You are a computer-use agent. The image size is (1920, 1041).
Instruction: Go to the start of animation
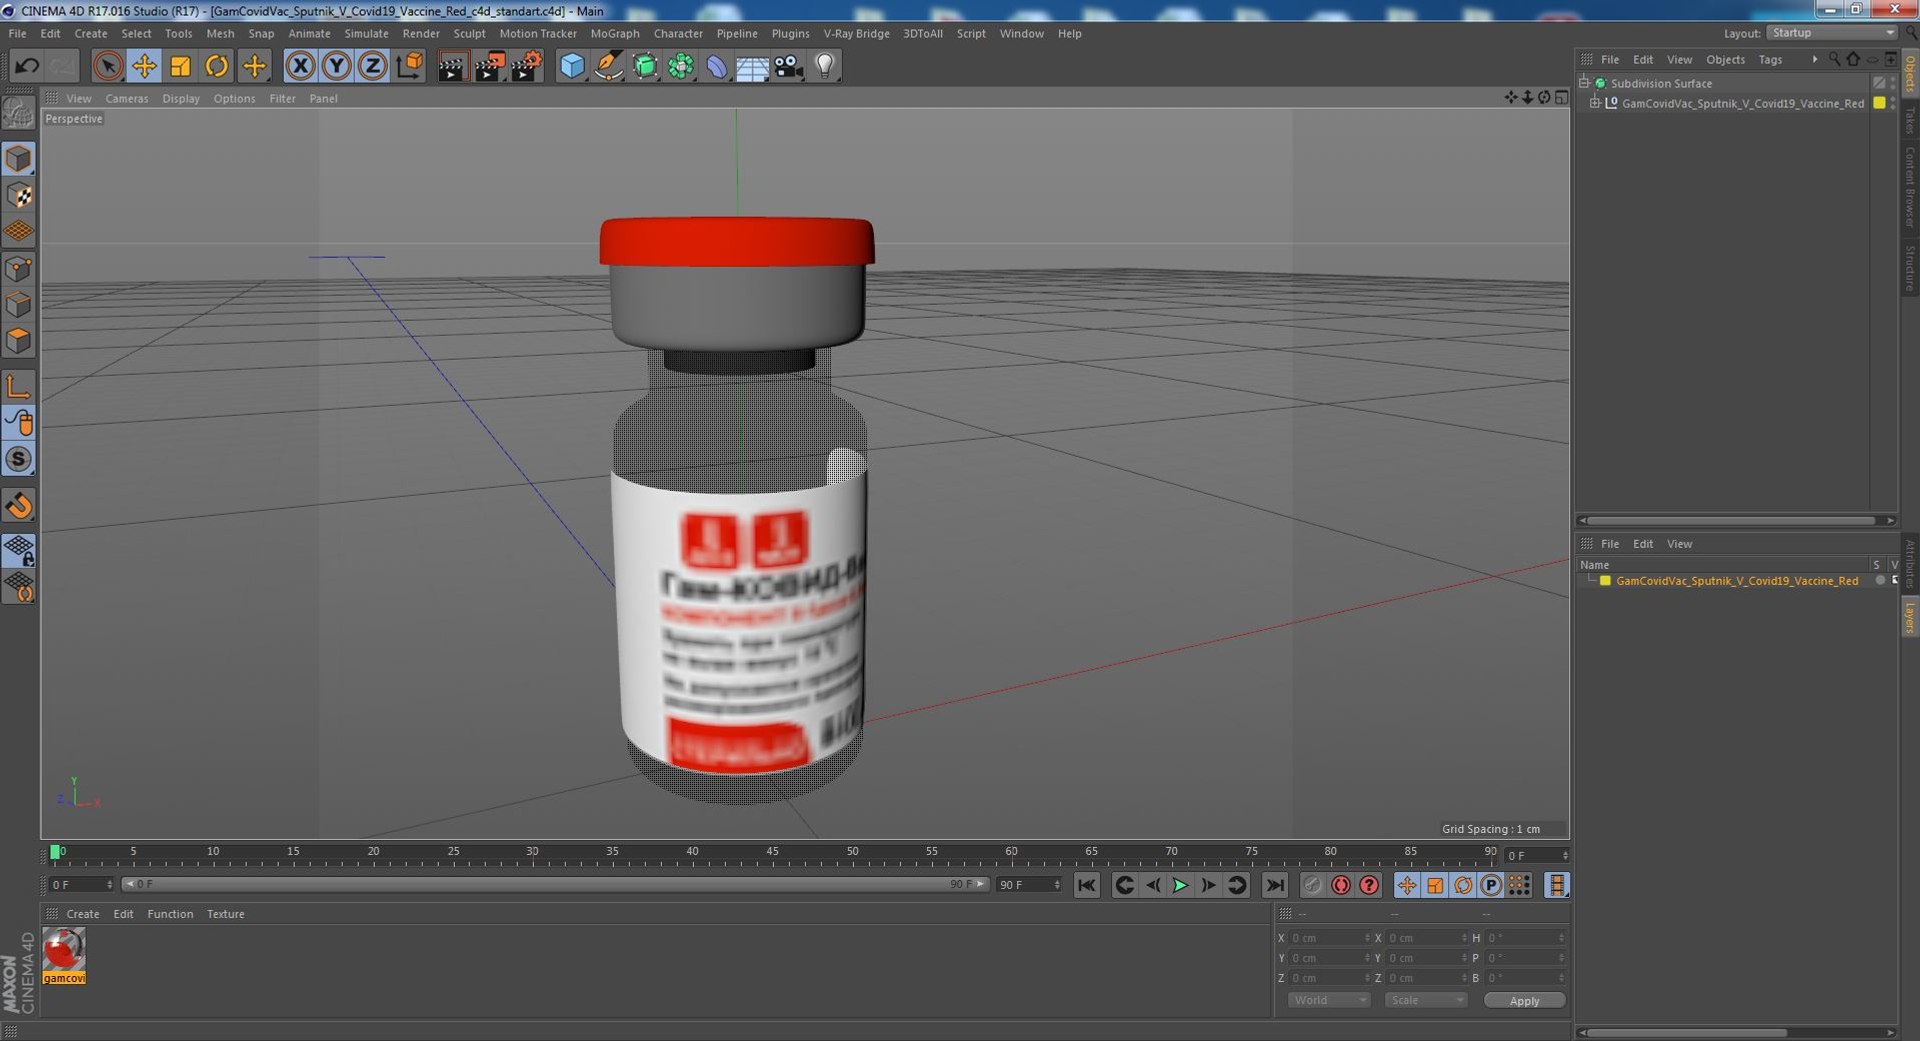pyautogui.click(x=1087, y=885)
